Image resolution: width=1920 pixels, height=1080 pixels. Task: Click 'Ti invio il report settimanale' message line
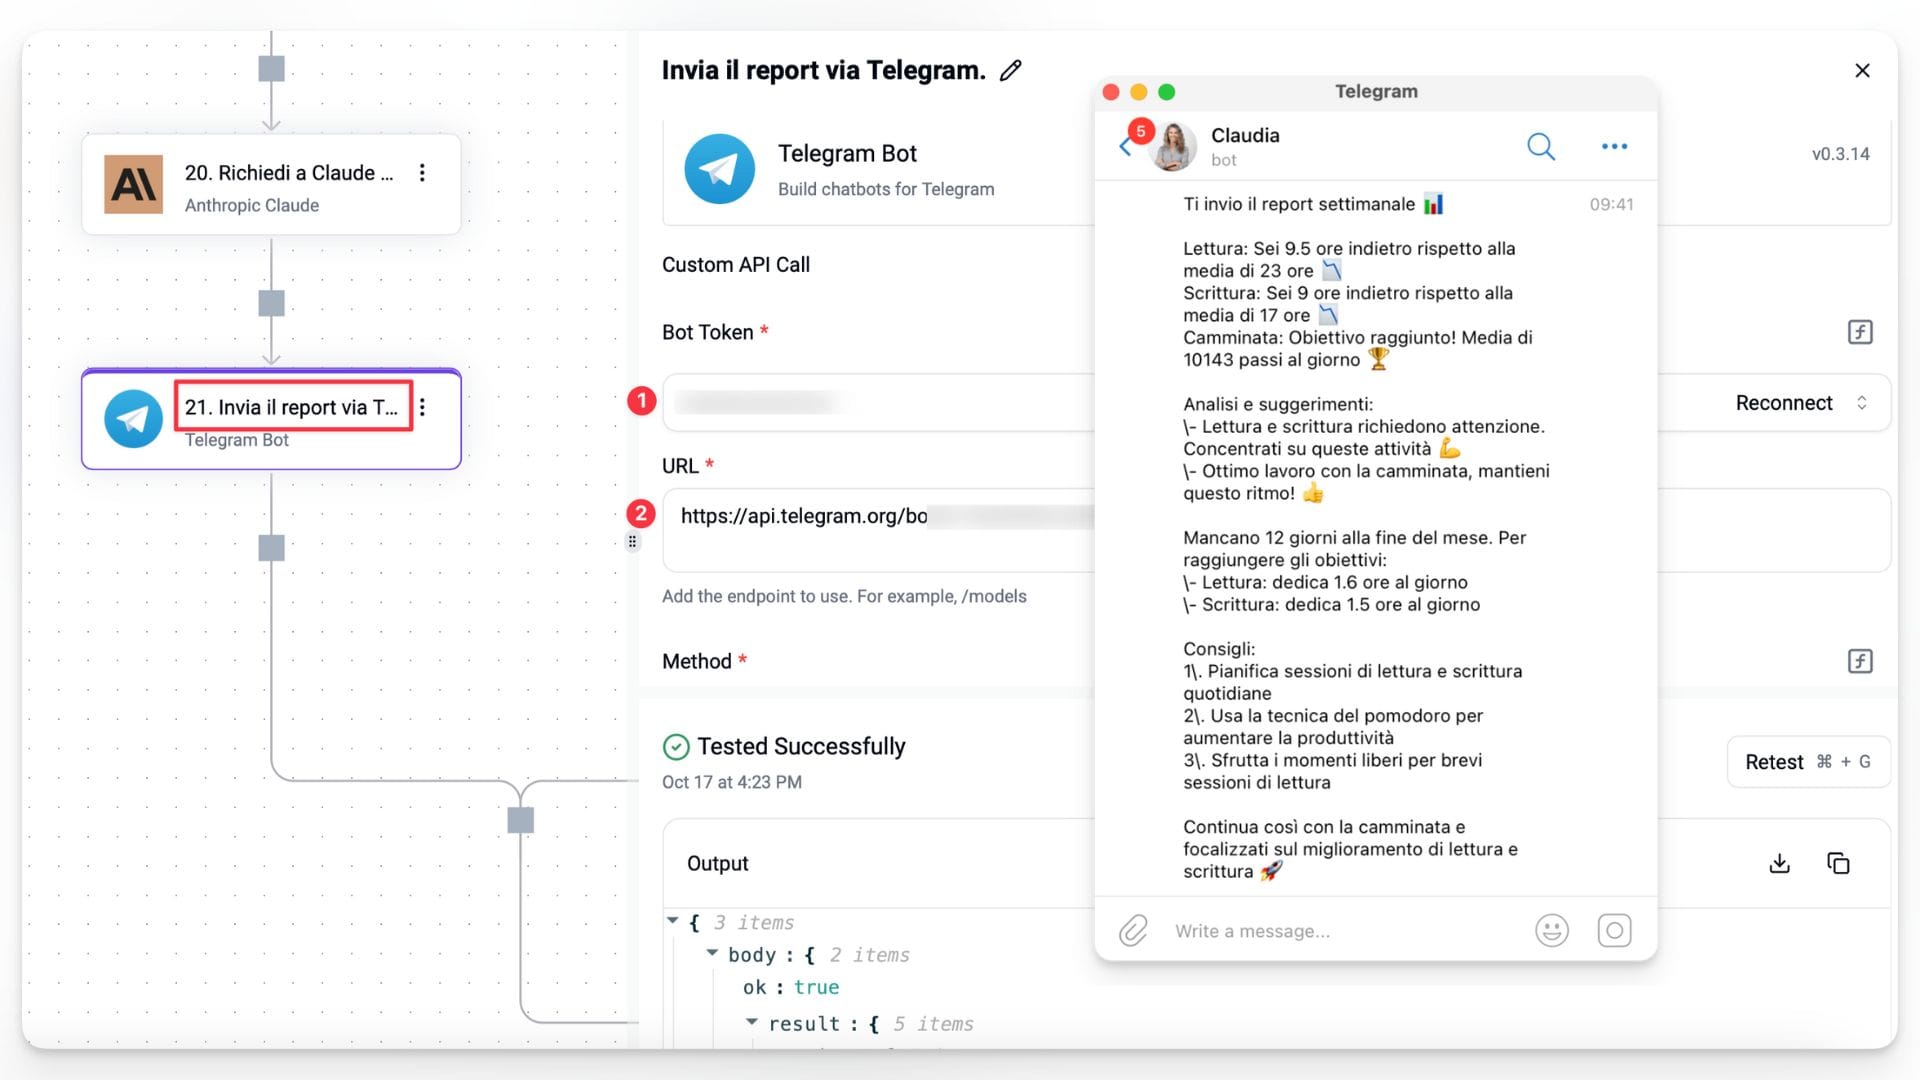click(1313, 204)
